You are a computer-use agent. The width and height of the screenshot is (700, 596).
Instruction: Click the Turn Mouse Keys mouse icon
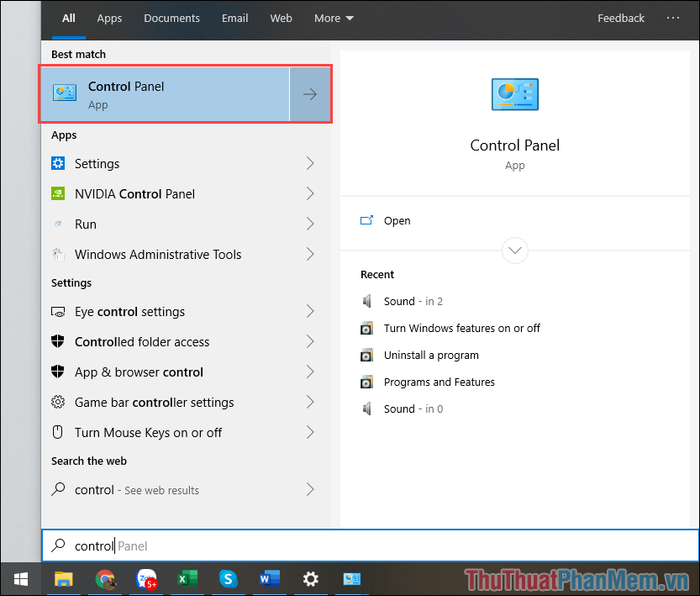58,432
